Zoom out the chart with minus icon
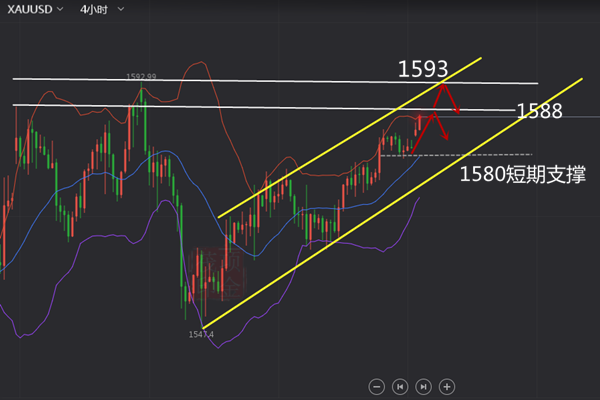This screenshot has height=400, width=600. coord(376,385)
